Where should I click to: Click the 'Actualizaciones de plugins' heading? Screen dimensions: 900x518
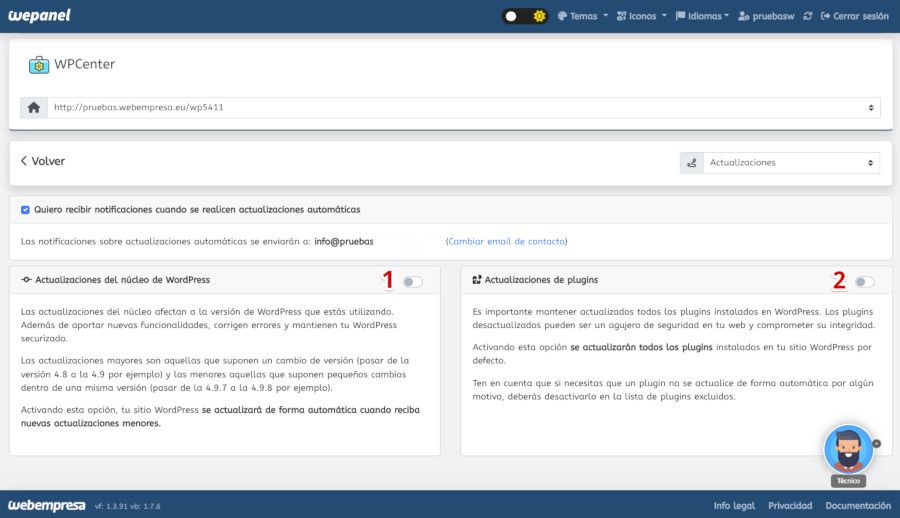click(541, 280)
